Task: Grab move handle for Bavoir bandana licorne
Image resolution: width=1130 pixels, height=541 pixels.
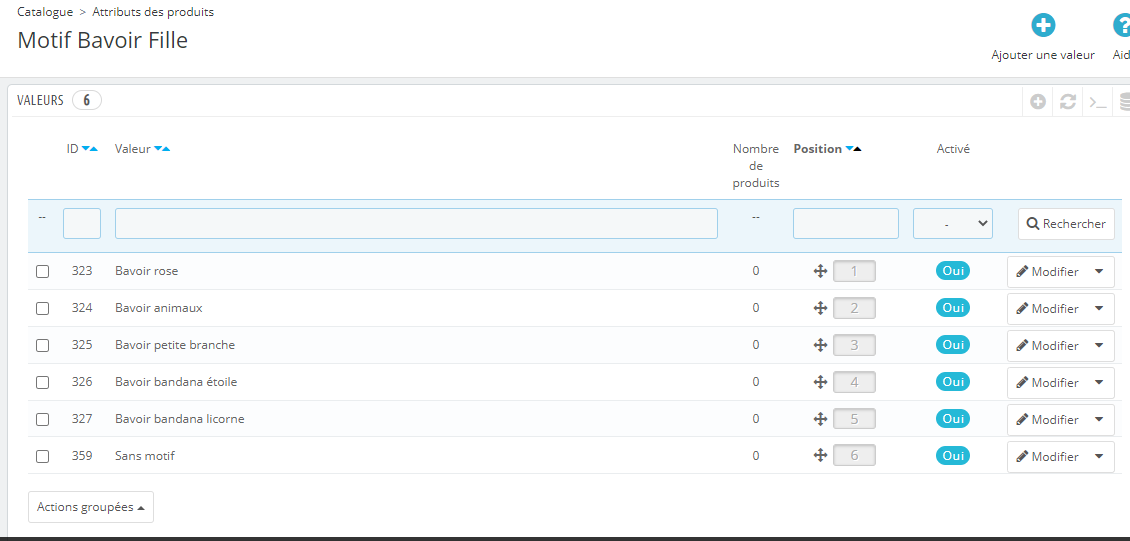Action: click(819, 419)
